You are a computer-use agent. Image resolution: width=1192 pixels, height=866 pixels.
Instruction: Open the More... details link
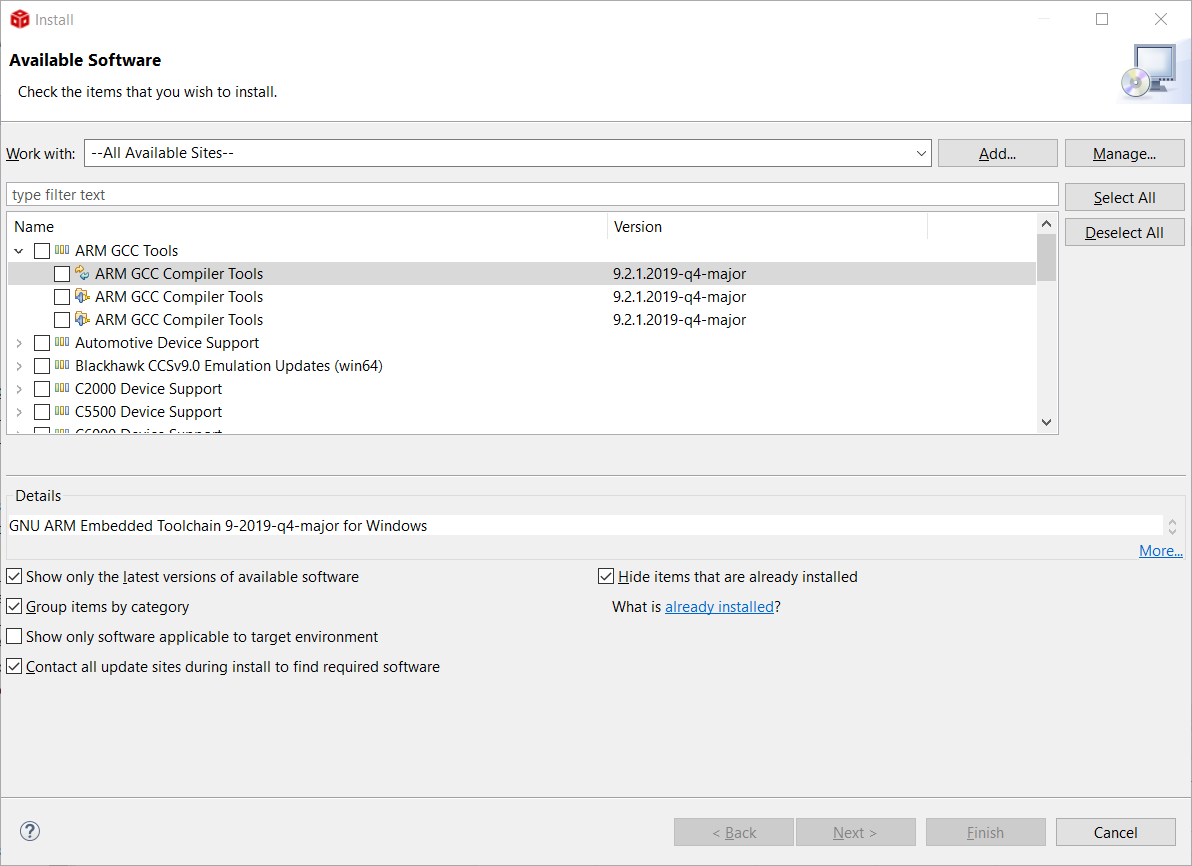tap(1160, 550)
